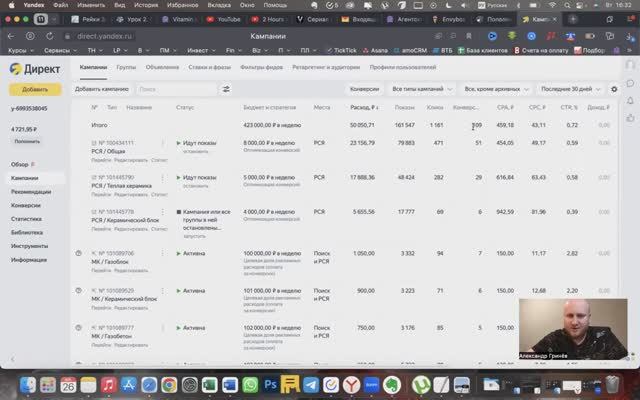Open Photoshop from the Dock
Image resolution: width=640 pixels, height=400 pixels.
click(x=270, y=385)
